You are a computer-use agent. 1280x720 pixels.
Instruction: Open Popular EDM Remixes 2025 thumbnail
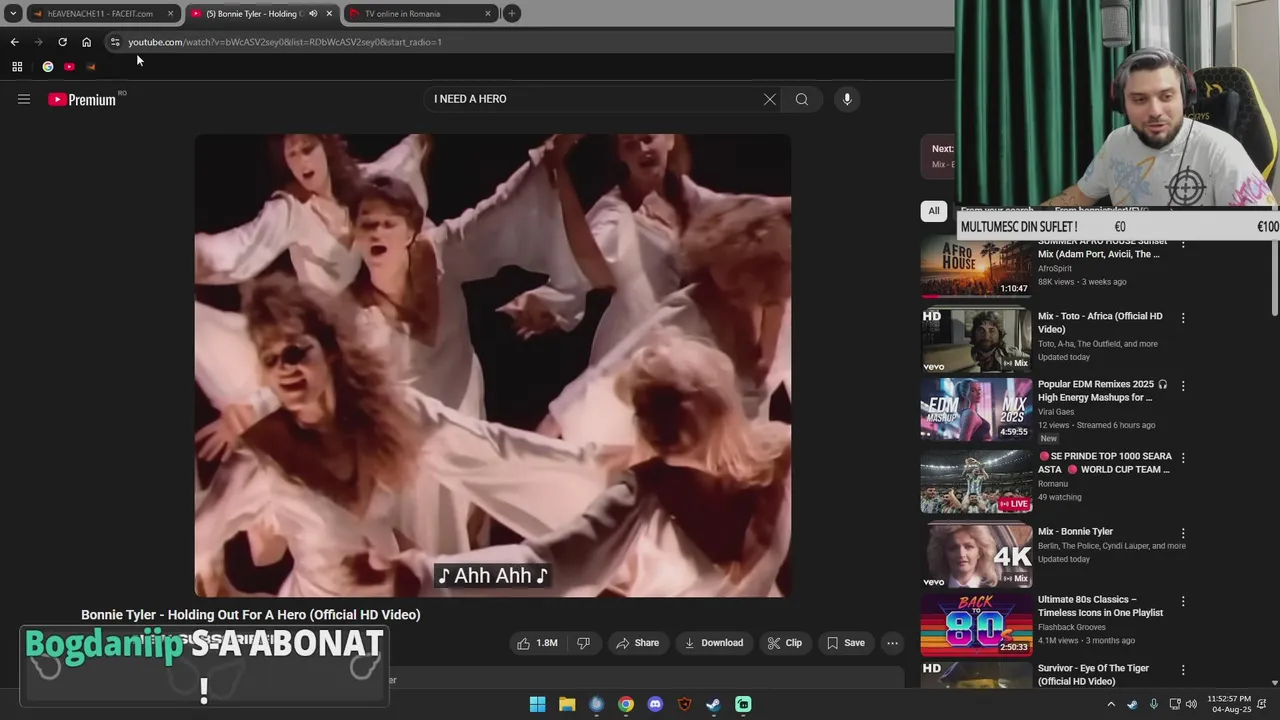[976, 409]
